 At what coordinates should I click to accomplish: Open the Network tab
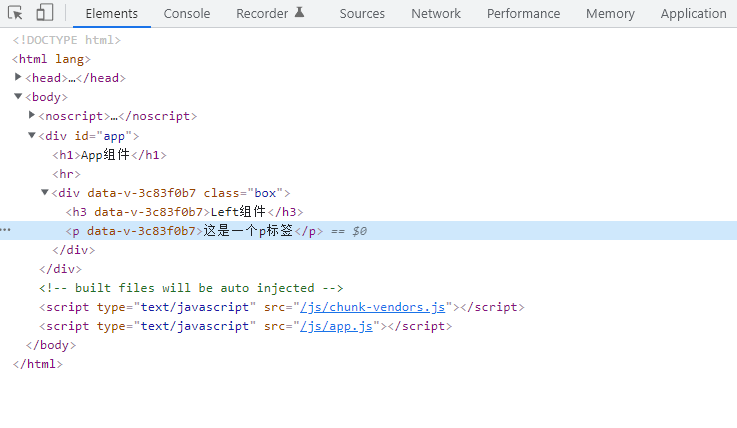436,14
